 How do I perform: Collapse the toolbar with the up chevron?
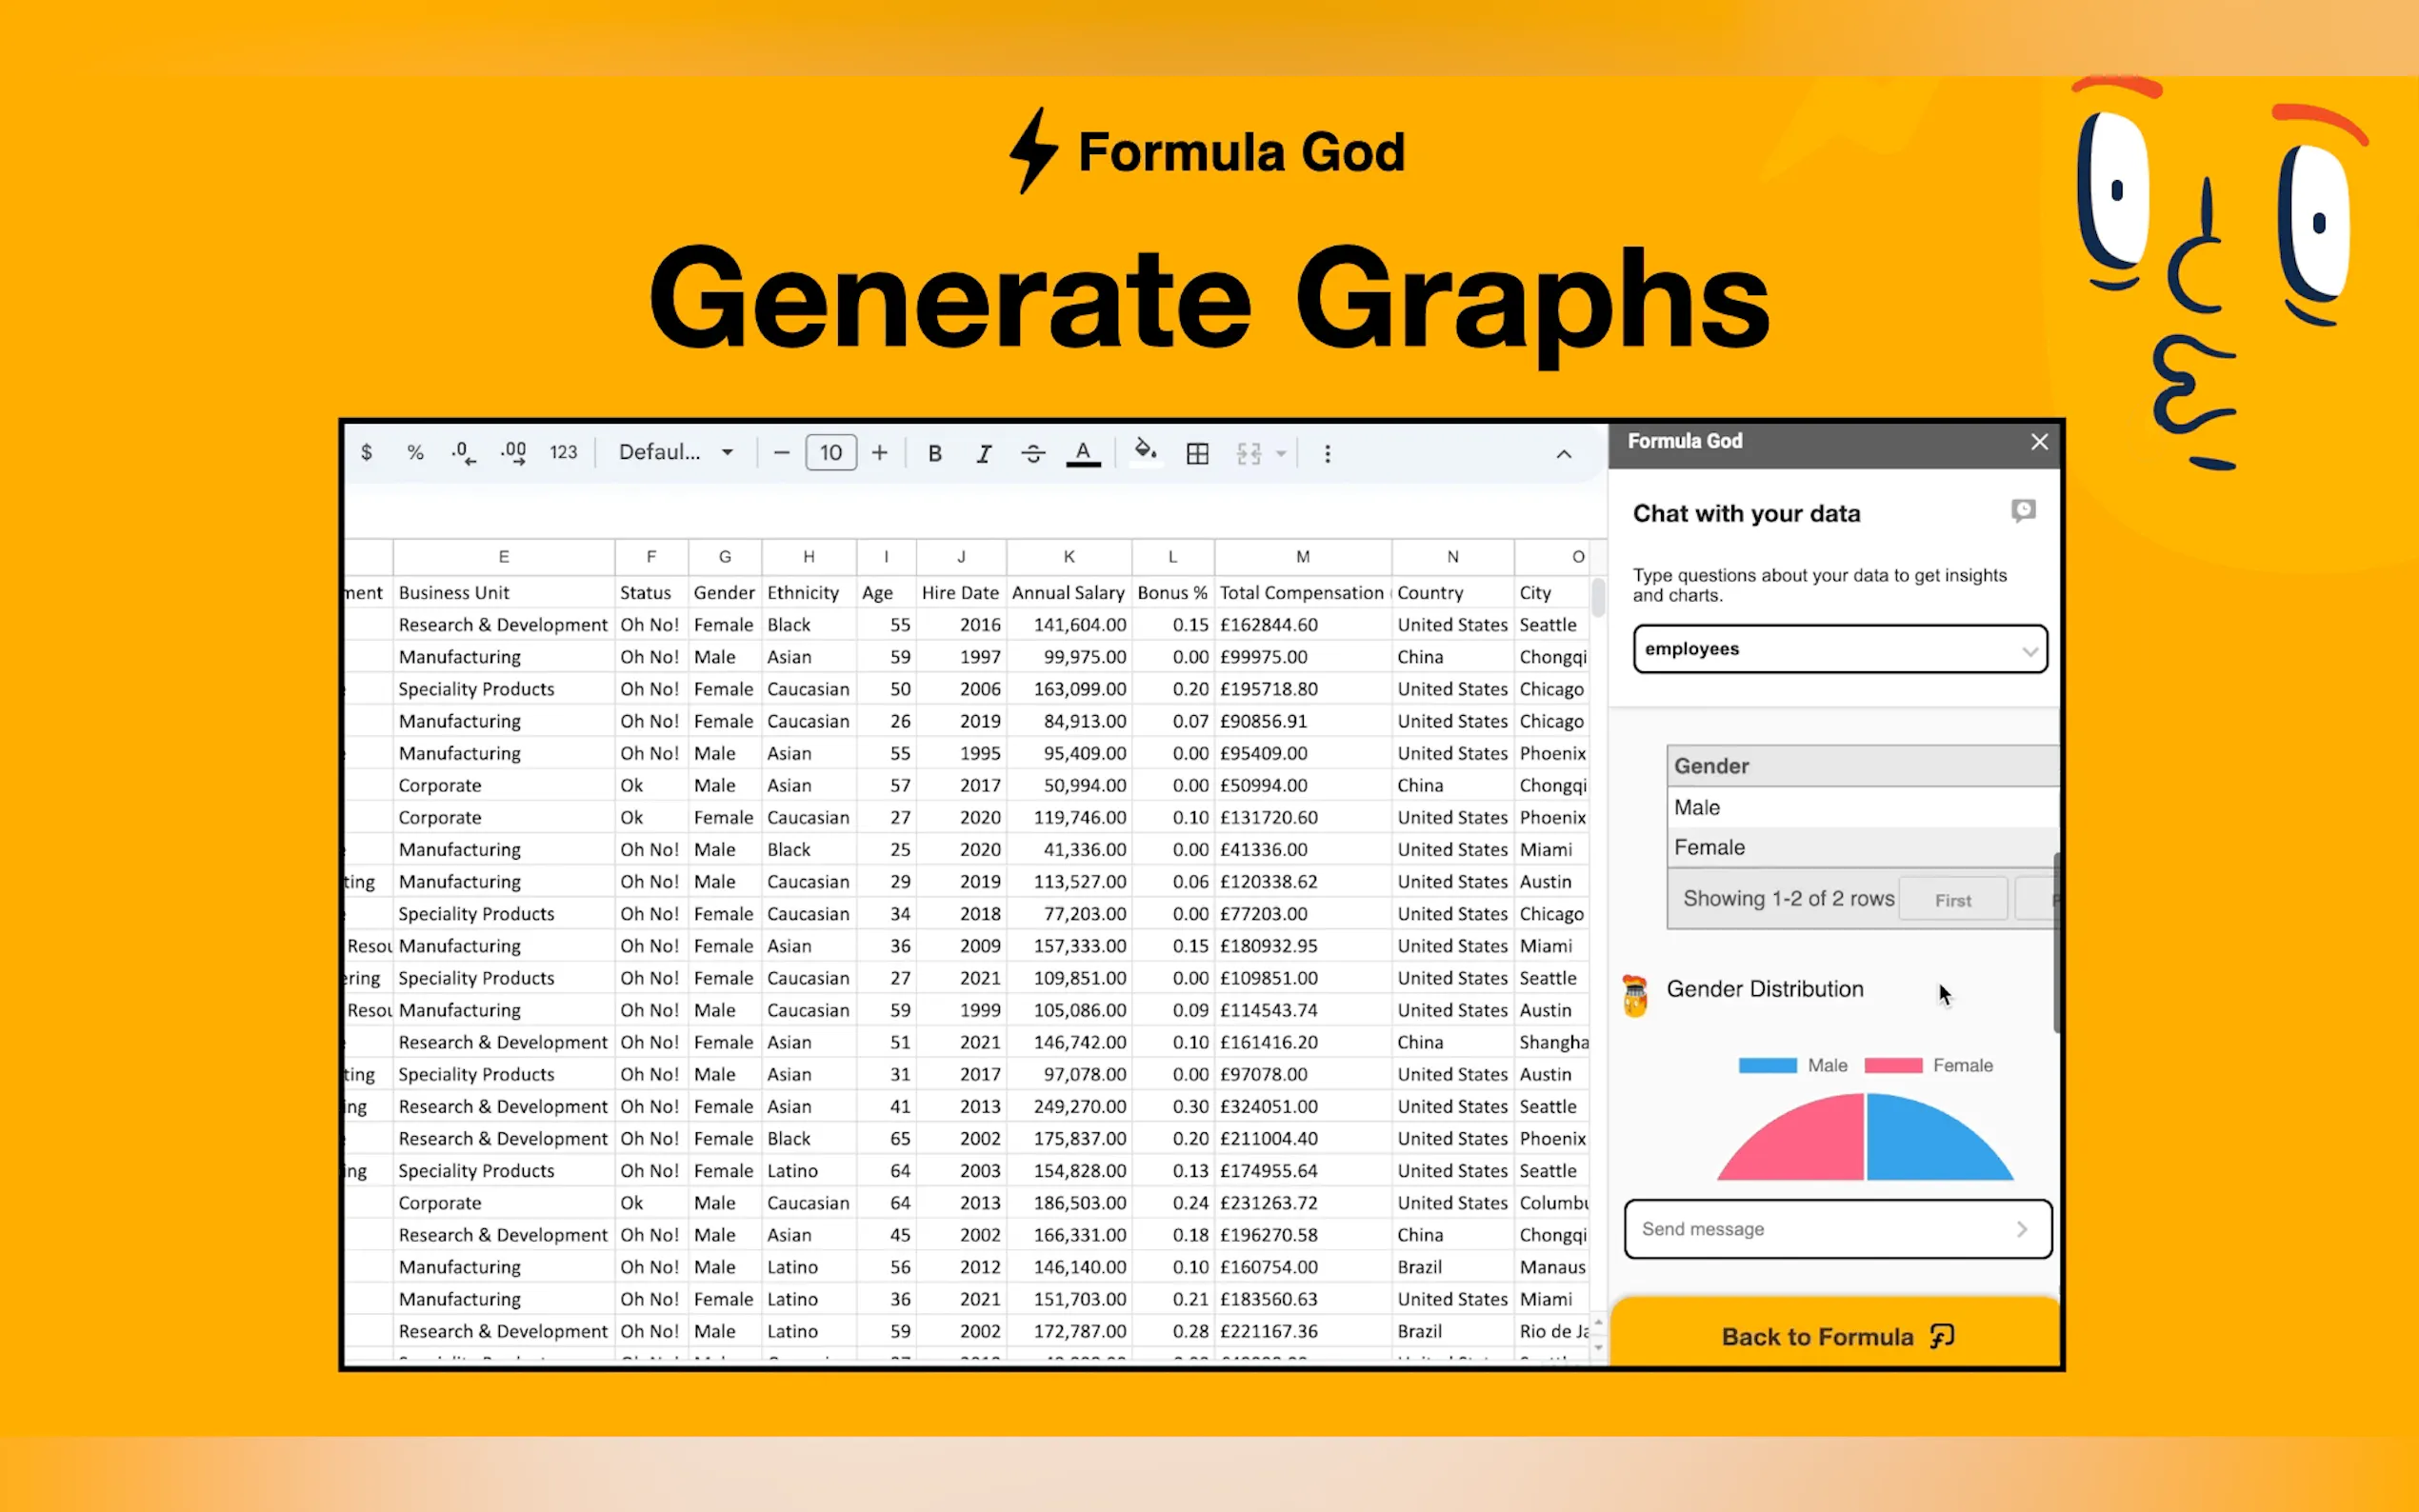coord(1563,454)
